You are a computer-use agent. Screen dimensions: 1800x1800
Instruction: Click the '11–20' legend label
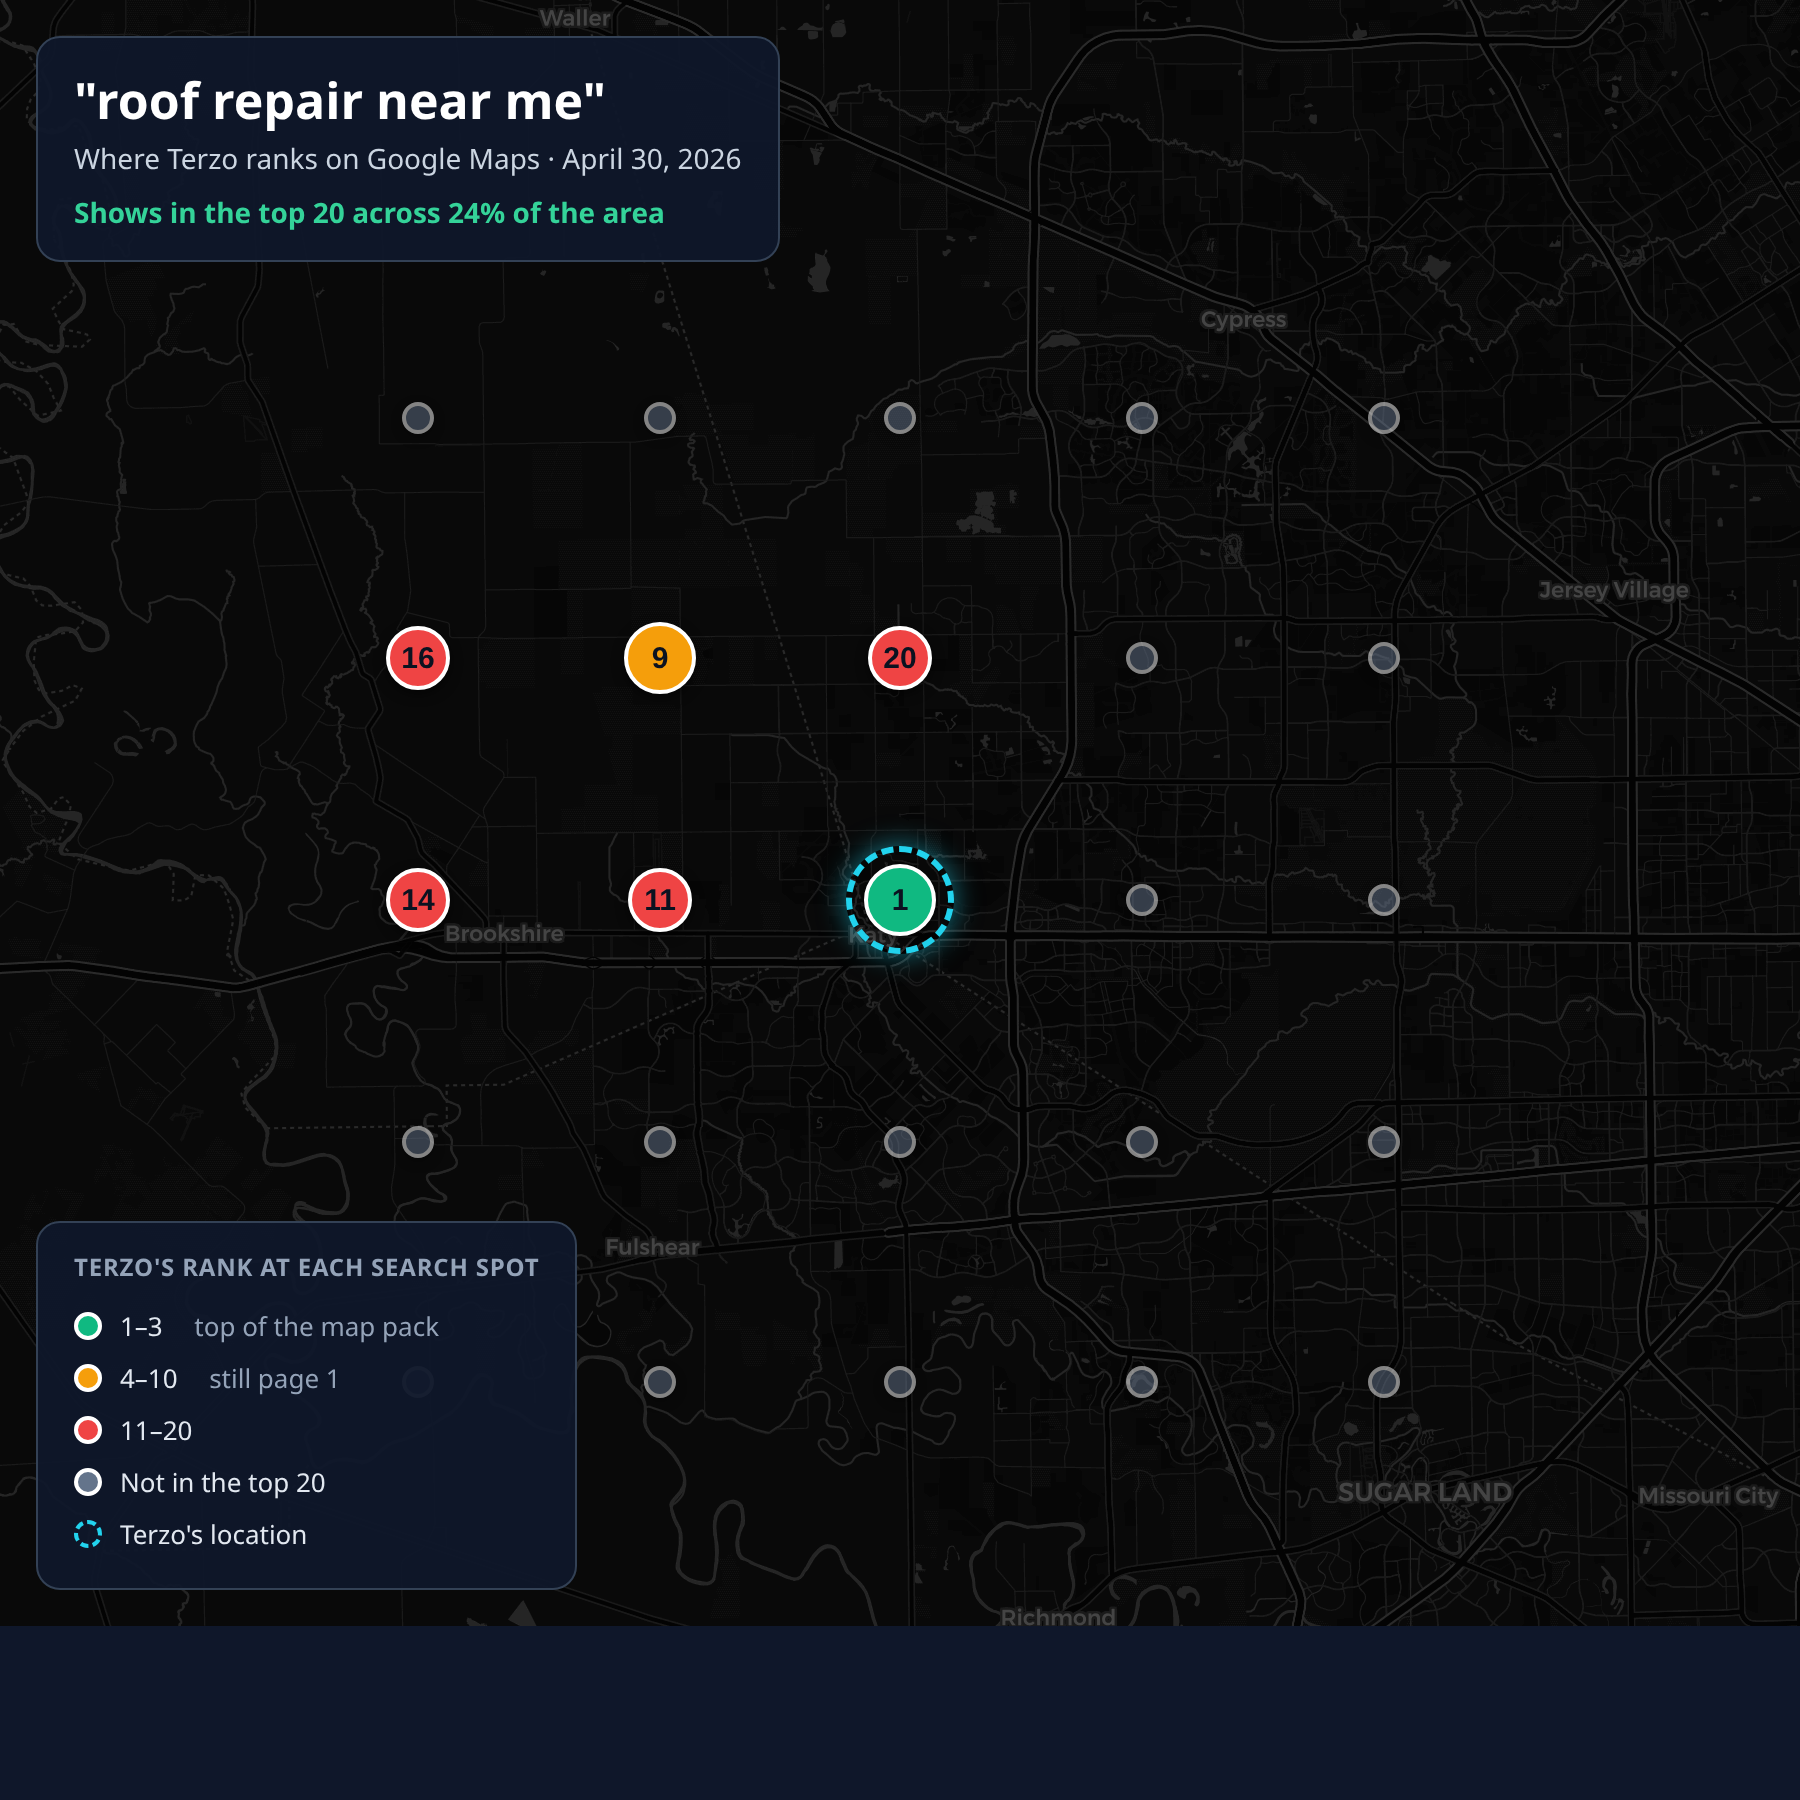point(156,1431)
